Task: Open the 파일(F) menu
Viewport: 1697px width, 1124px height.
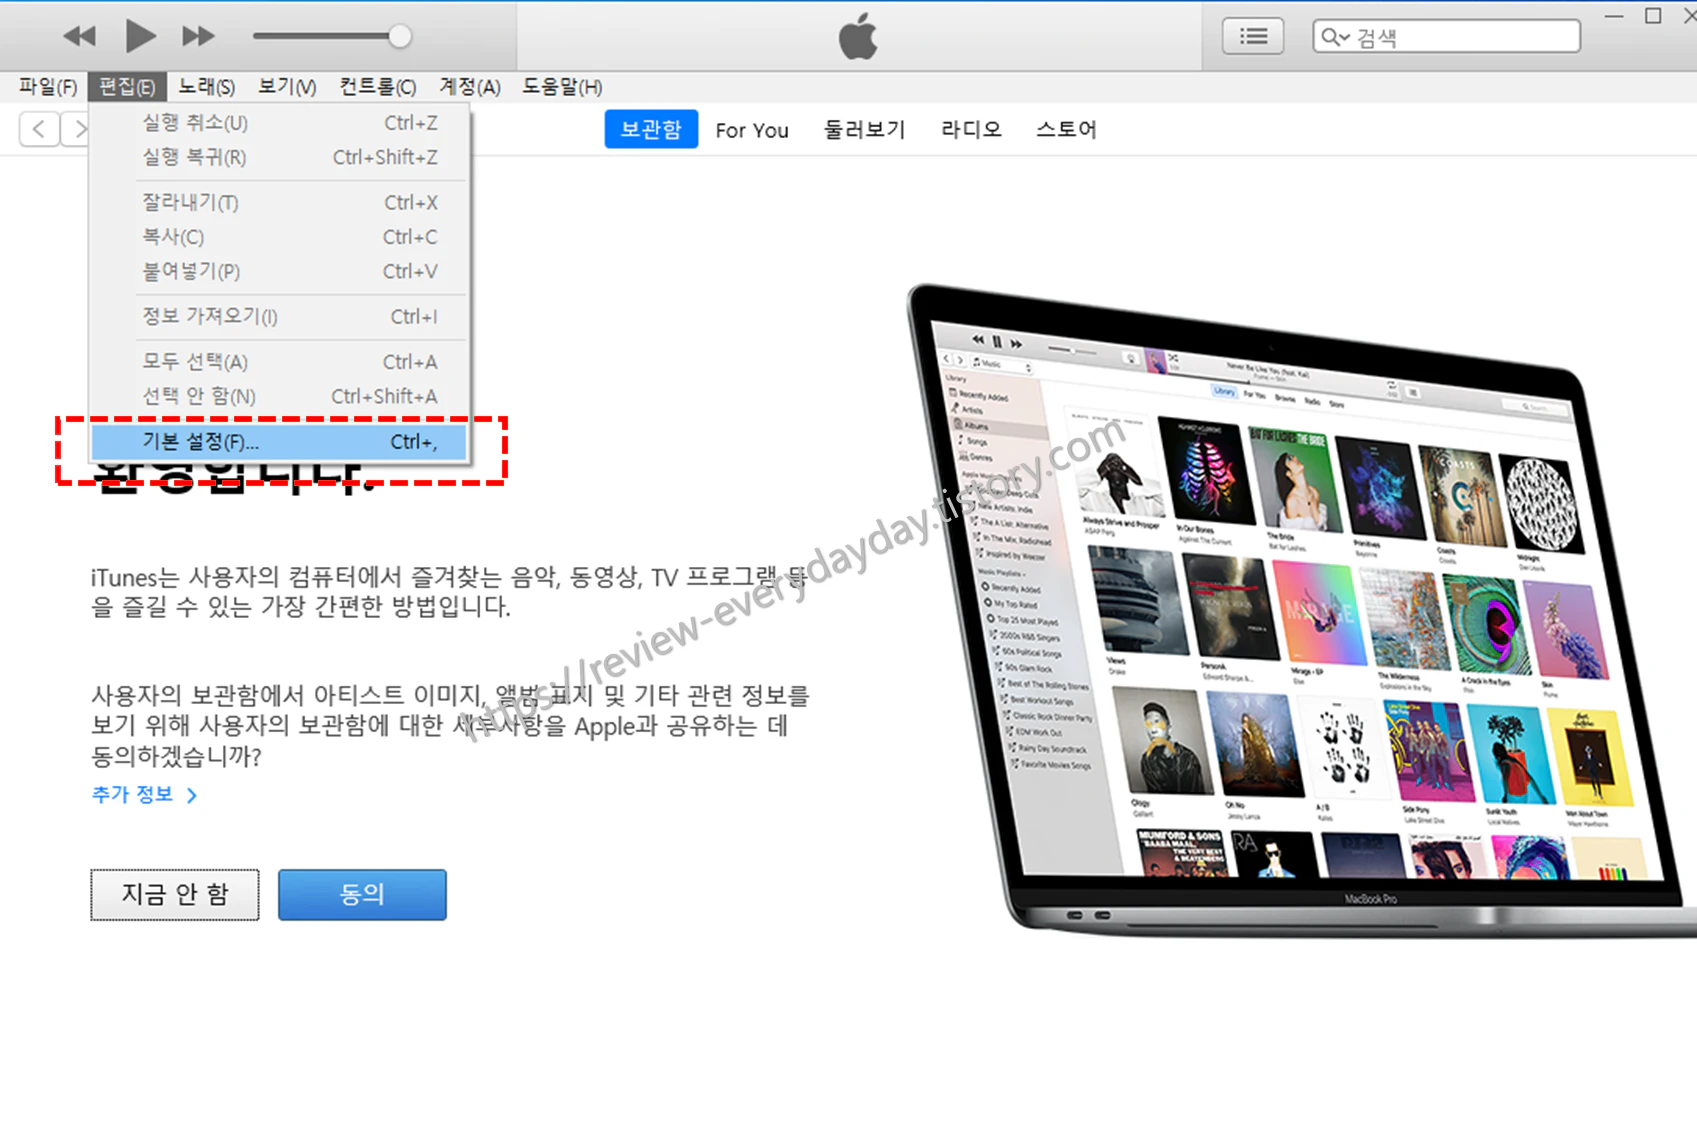Action: pyautogui.click(x=47, y=87)
